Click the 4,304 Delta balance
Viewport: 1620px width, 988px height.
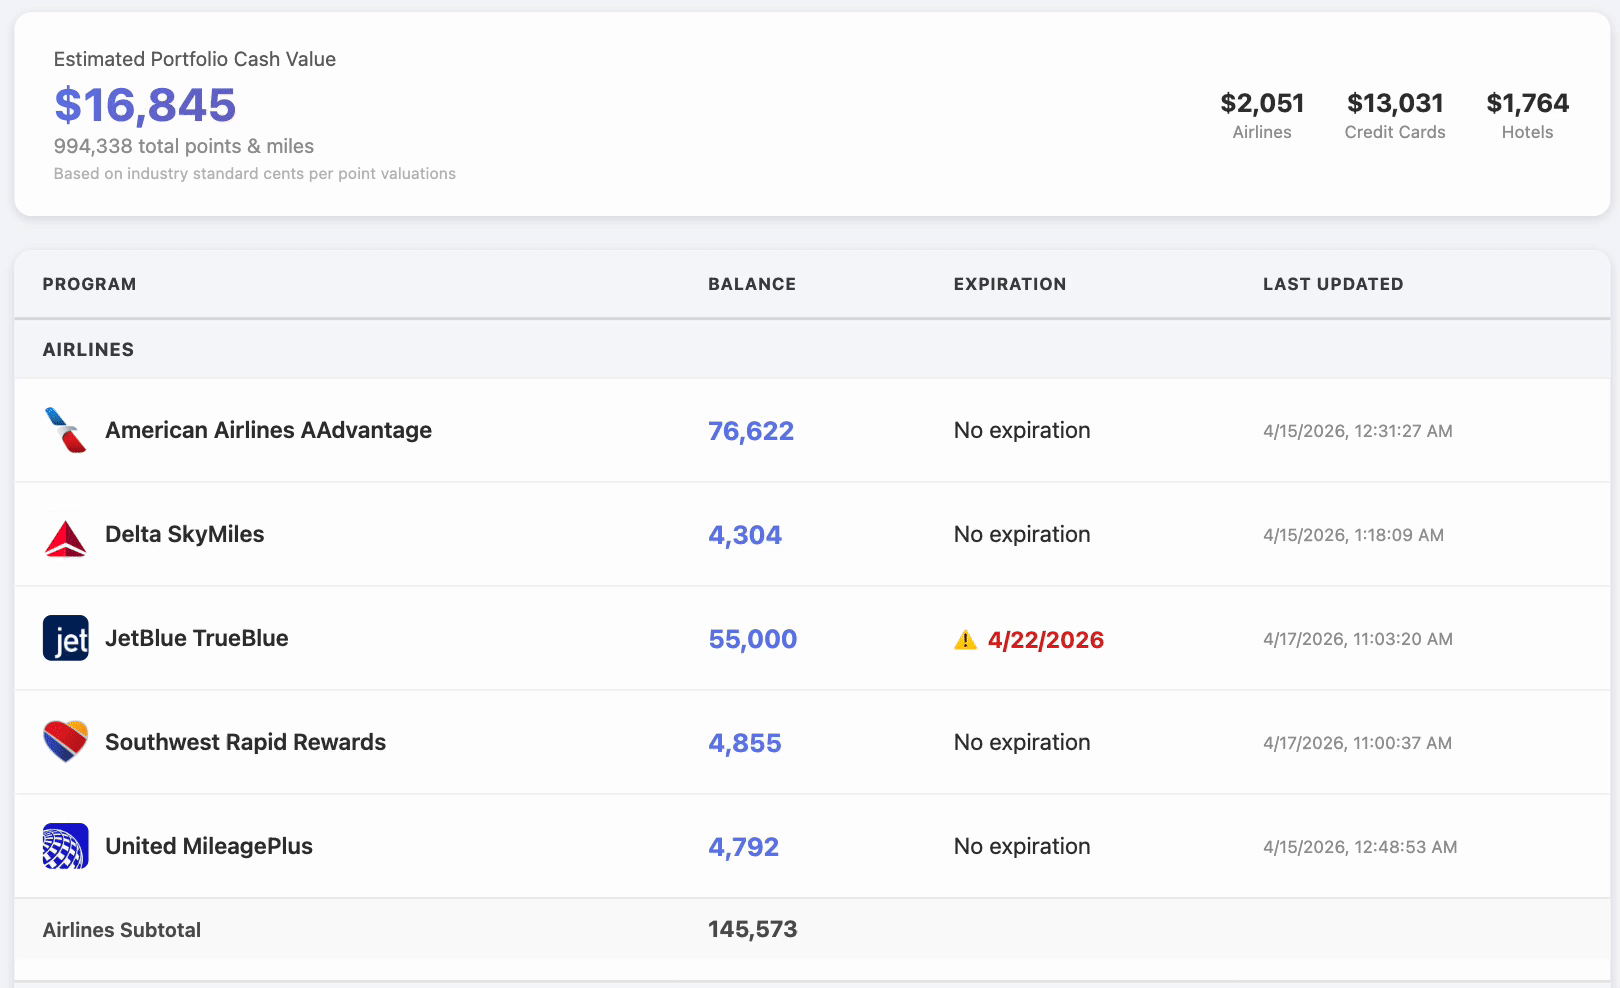745,535
